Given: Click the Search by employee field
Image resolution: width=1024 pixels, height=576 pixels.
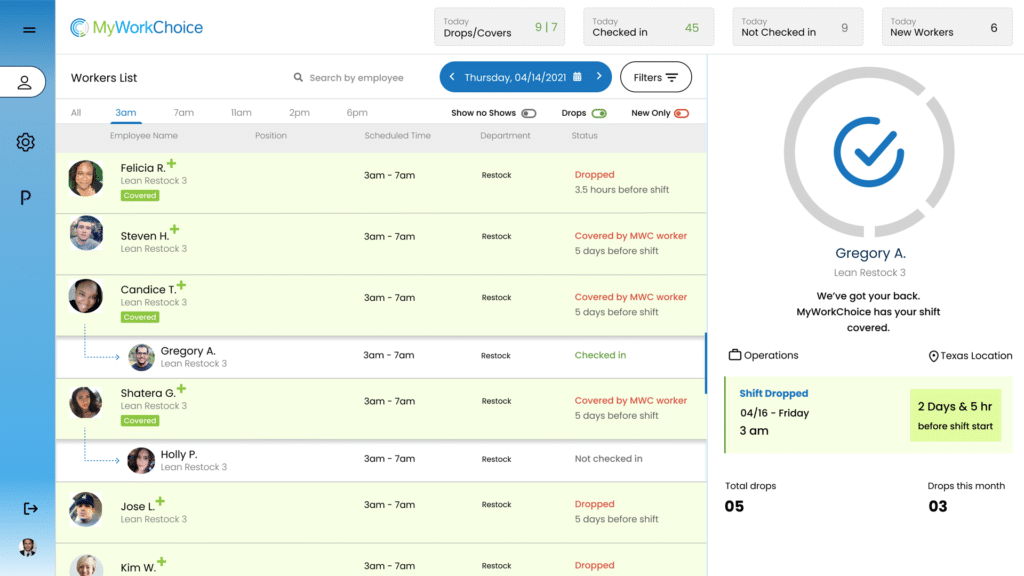Looking at the screenshot, I should 357,78.
